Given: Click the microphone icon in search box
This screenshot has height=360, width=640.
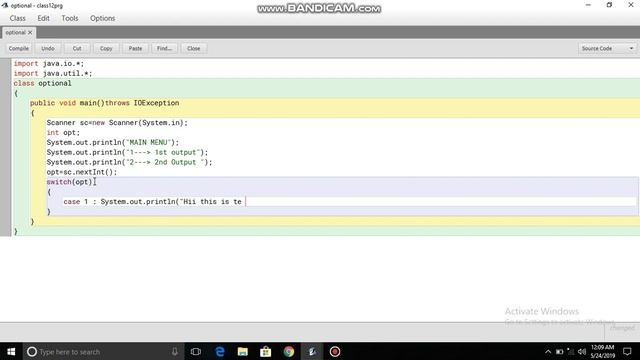Looking at the screenshot, I should (x=175, y=351).
